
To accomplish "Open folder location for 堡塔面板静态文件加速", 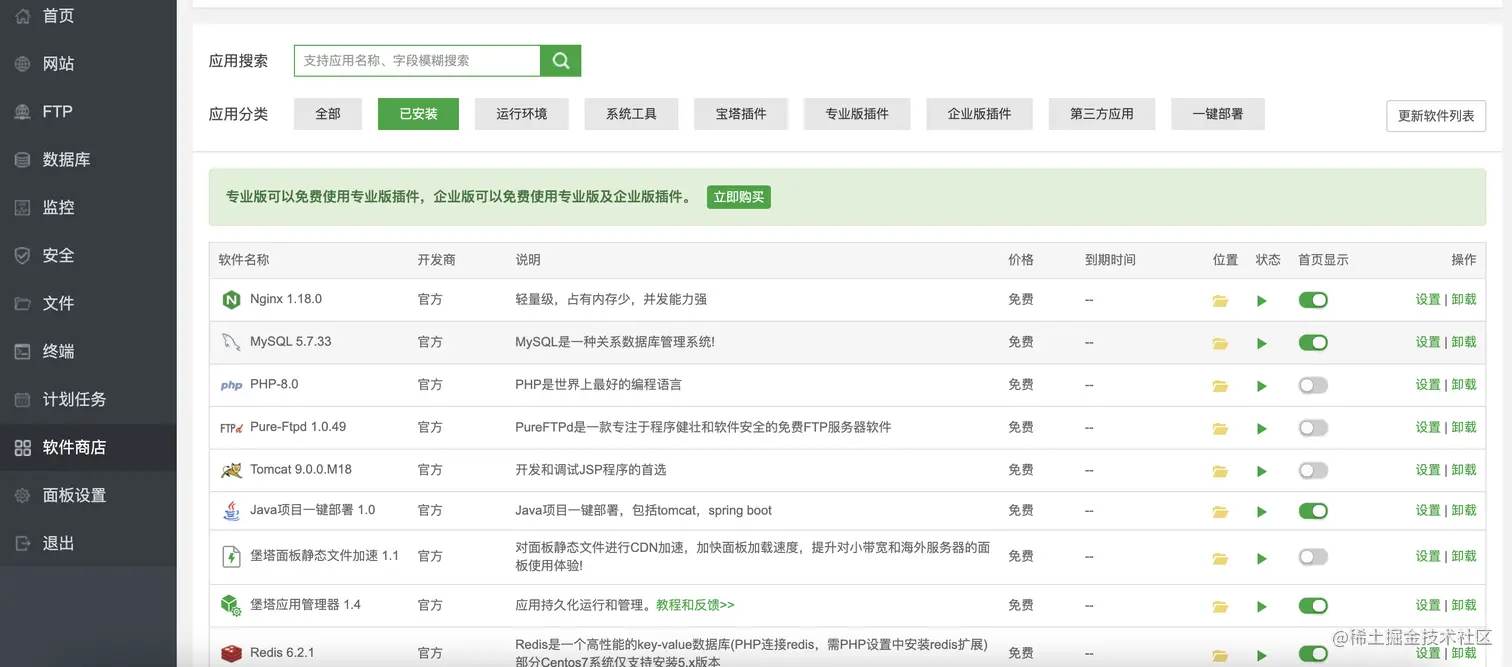I will [1220, 558].
